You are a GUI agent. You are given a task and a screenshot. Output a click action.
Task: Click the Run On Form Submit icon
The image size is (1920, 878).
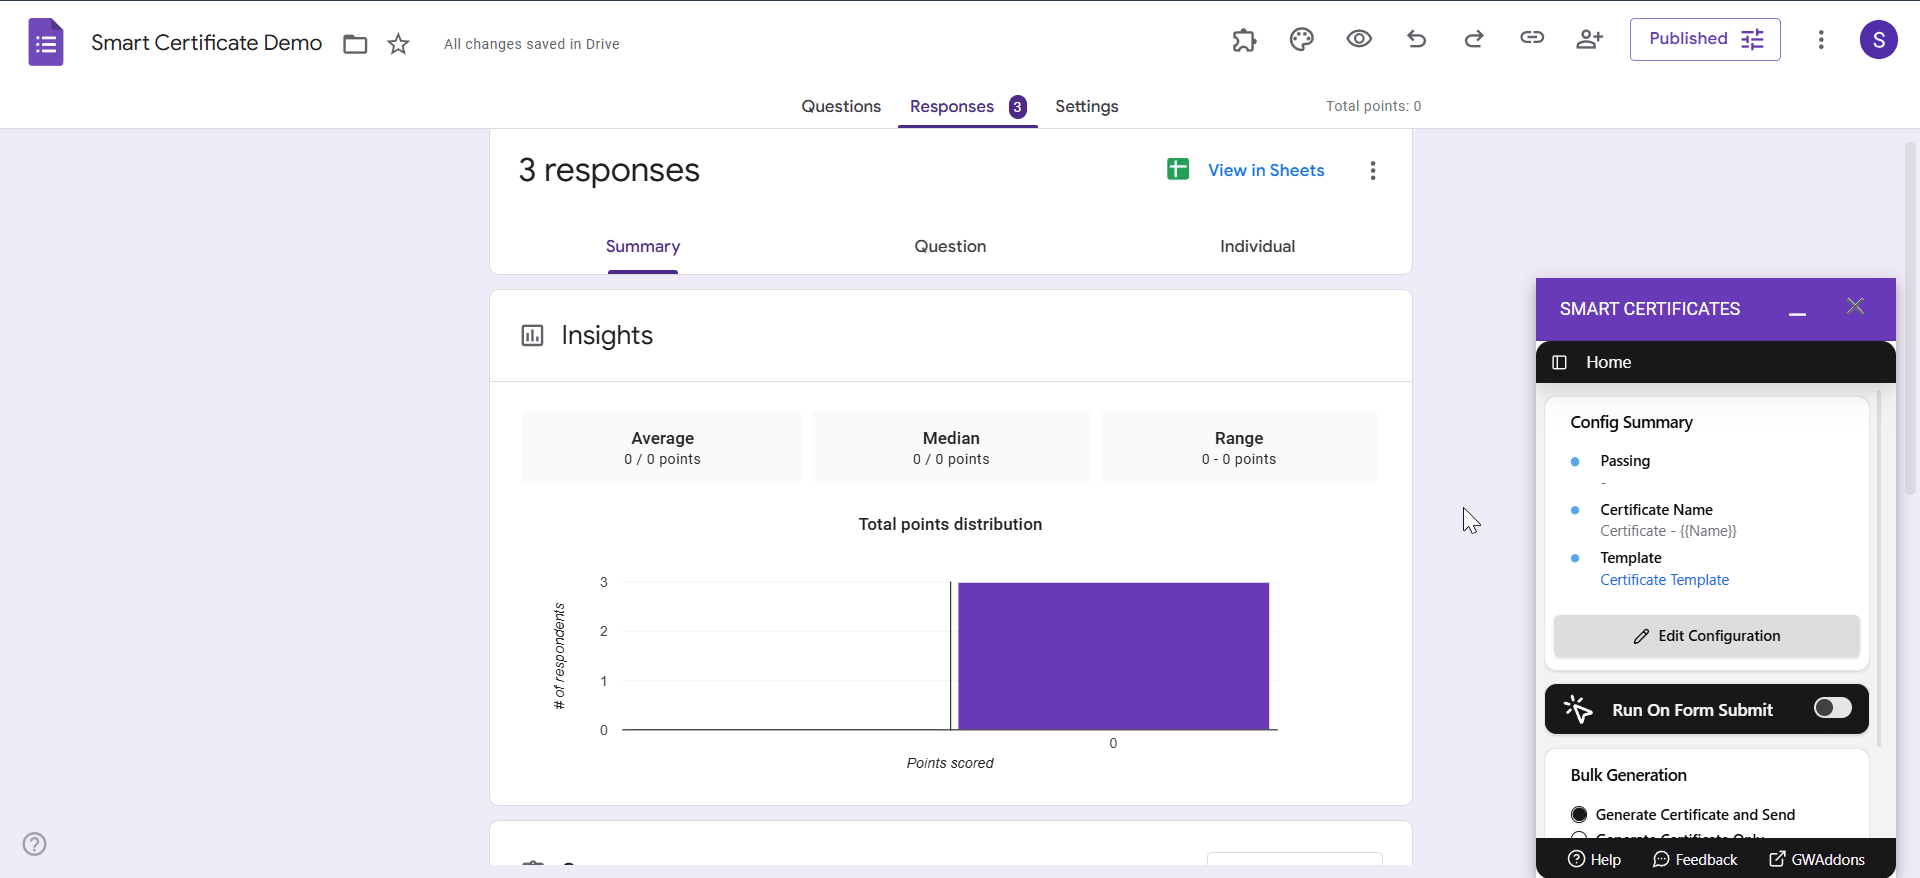click(x=1578, y=709)
